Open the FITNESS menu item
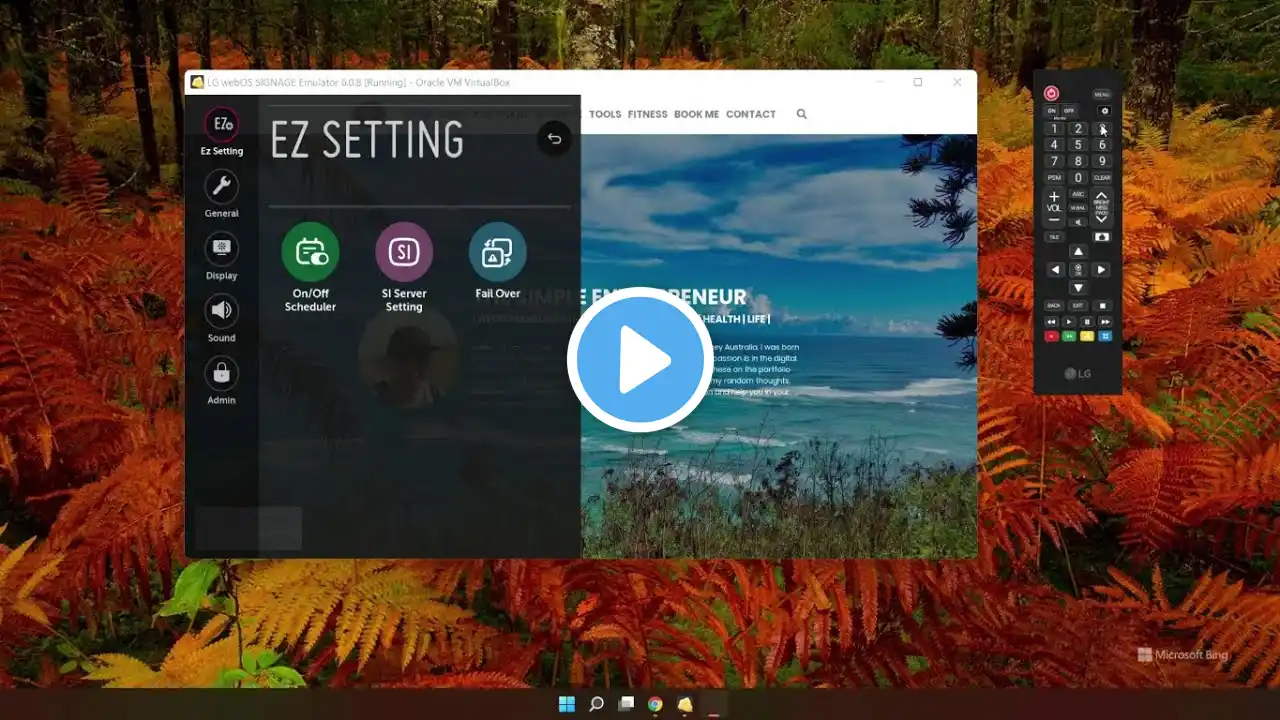 click(647, 114)
